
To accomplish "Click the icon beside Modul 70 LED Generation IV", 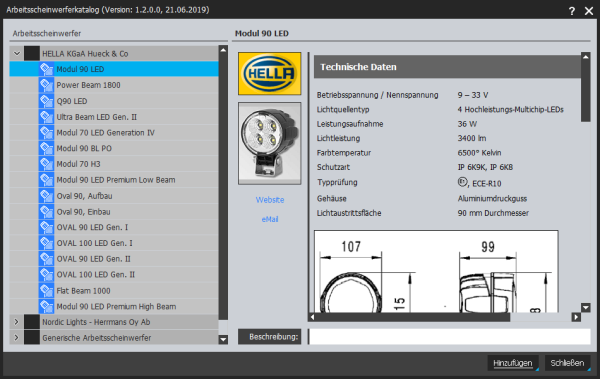I will [x=46, y=132].
